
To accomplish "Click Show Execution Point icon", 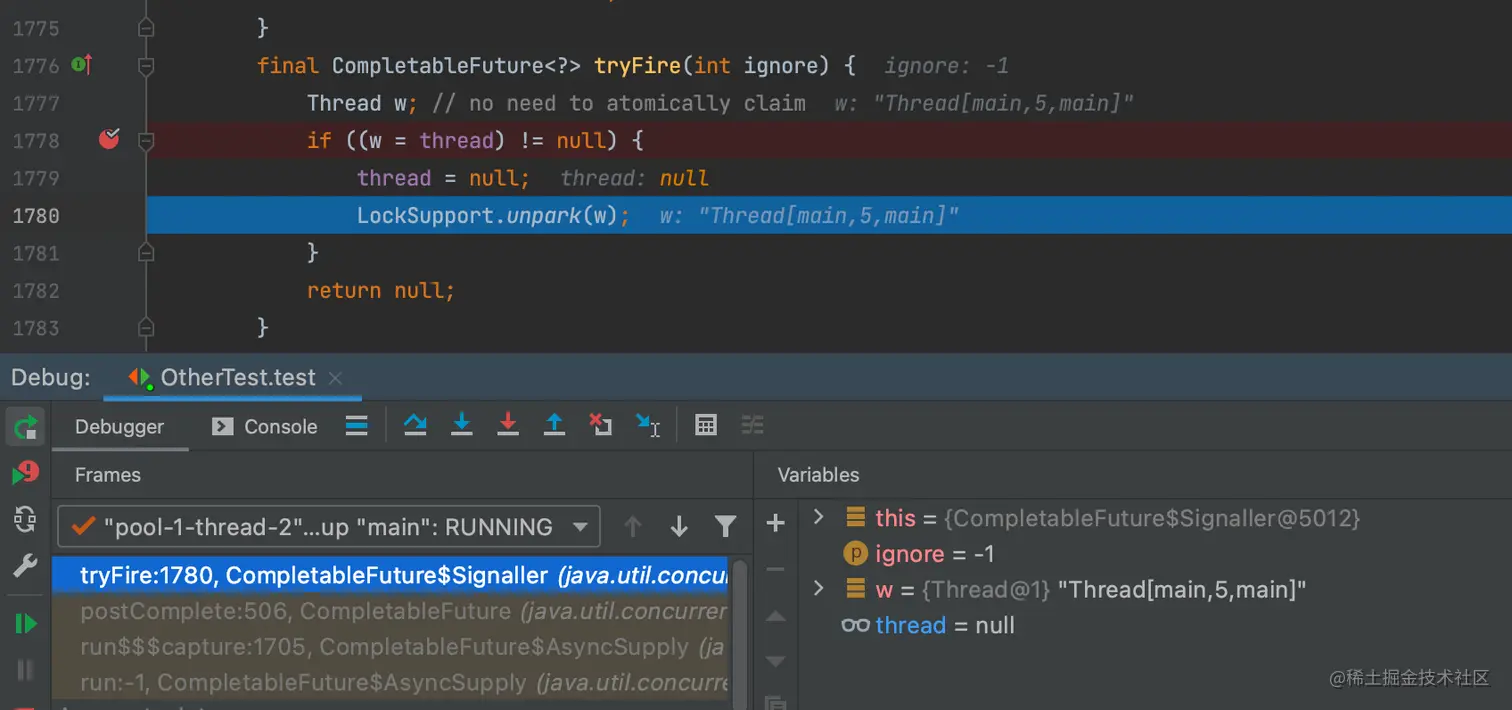I will point(357,426).
